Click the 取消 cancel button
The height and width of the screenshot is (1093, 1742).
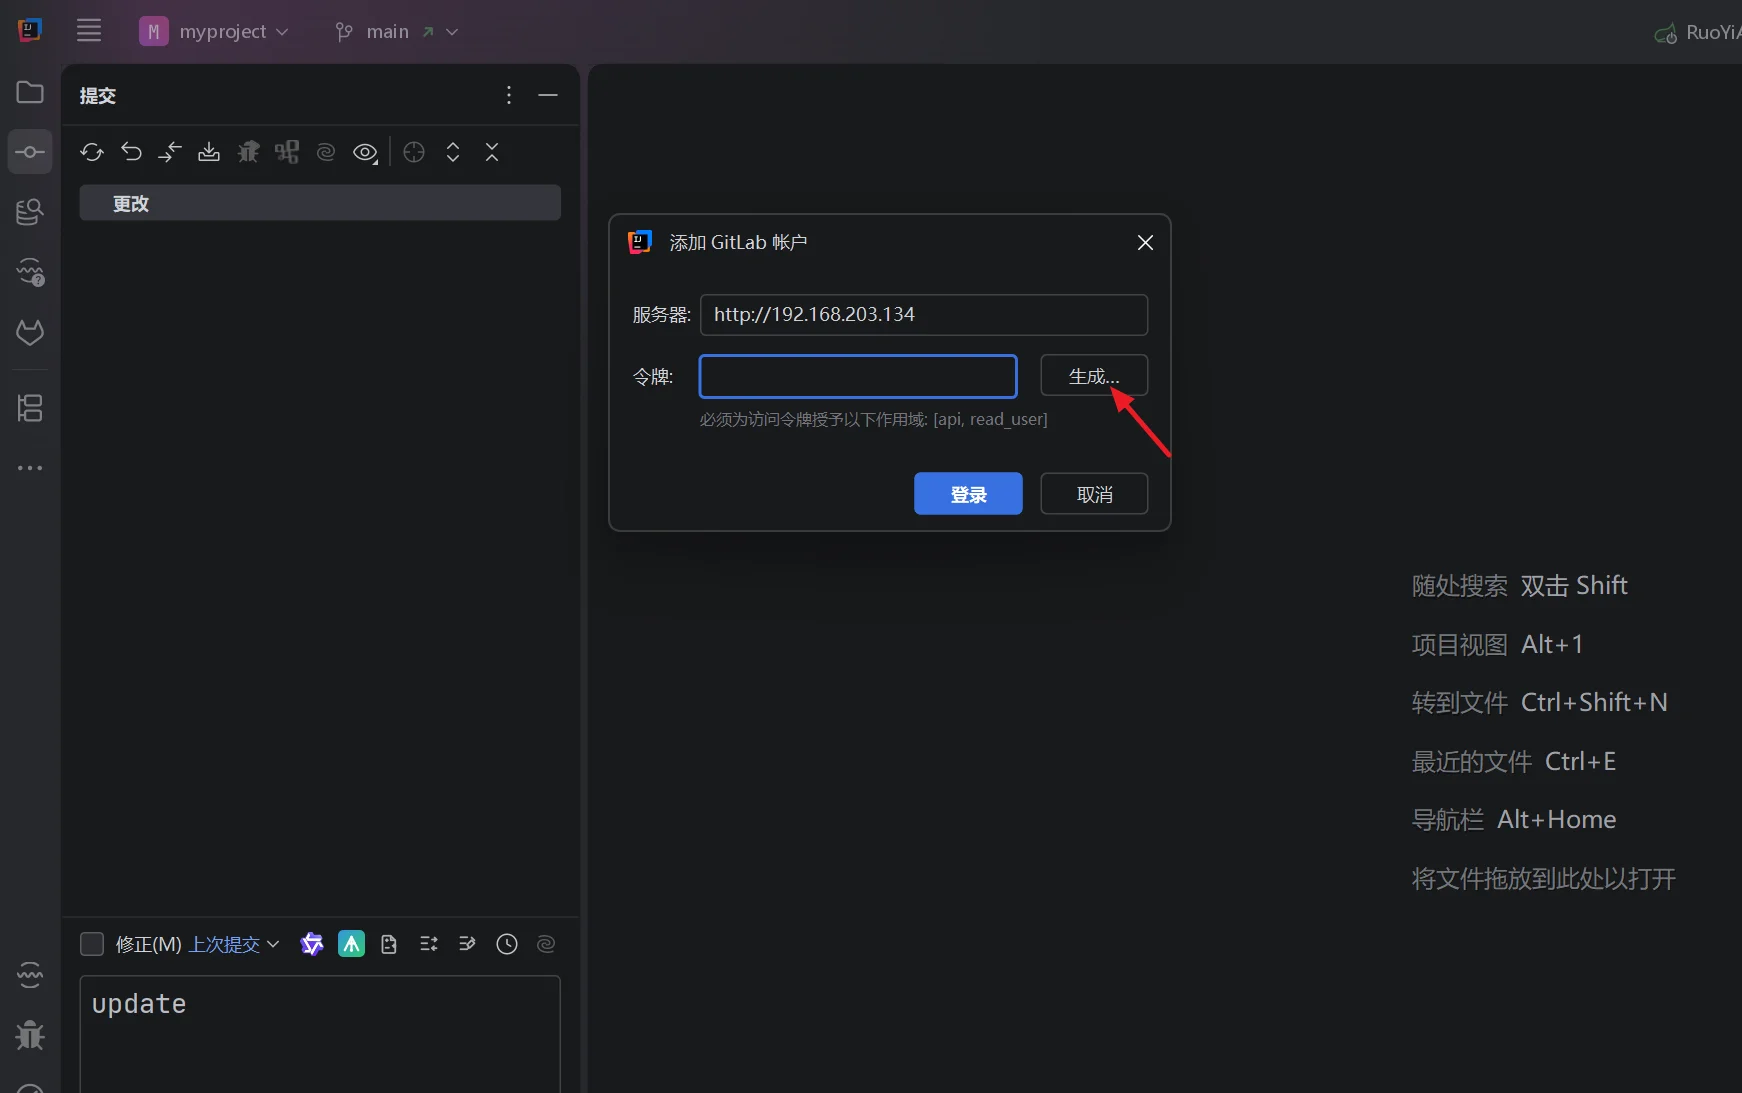(1094, 494)
